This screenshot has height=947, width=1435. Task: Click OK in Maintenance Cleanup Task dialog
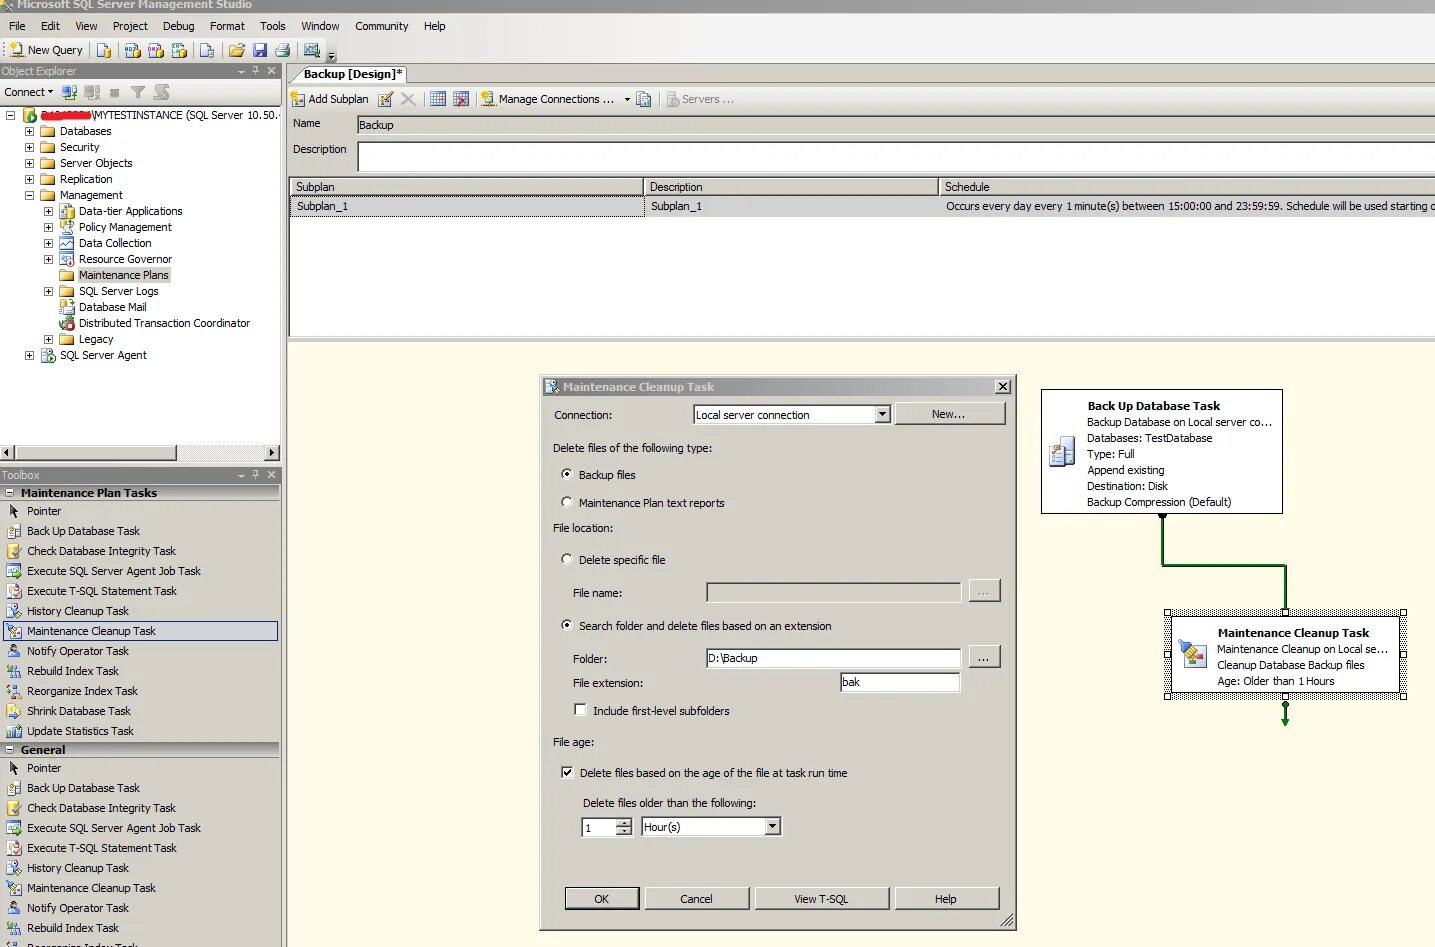click(601, 898)
